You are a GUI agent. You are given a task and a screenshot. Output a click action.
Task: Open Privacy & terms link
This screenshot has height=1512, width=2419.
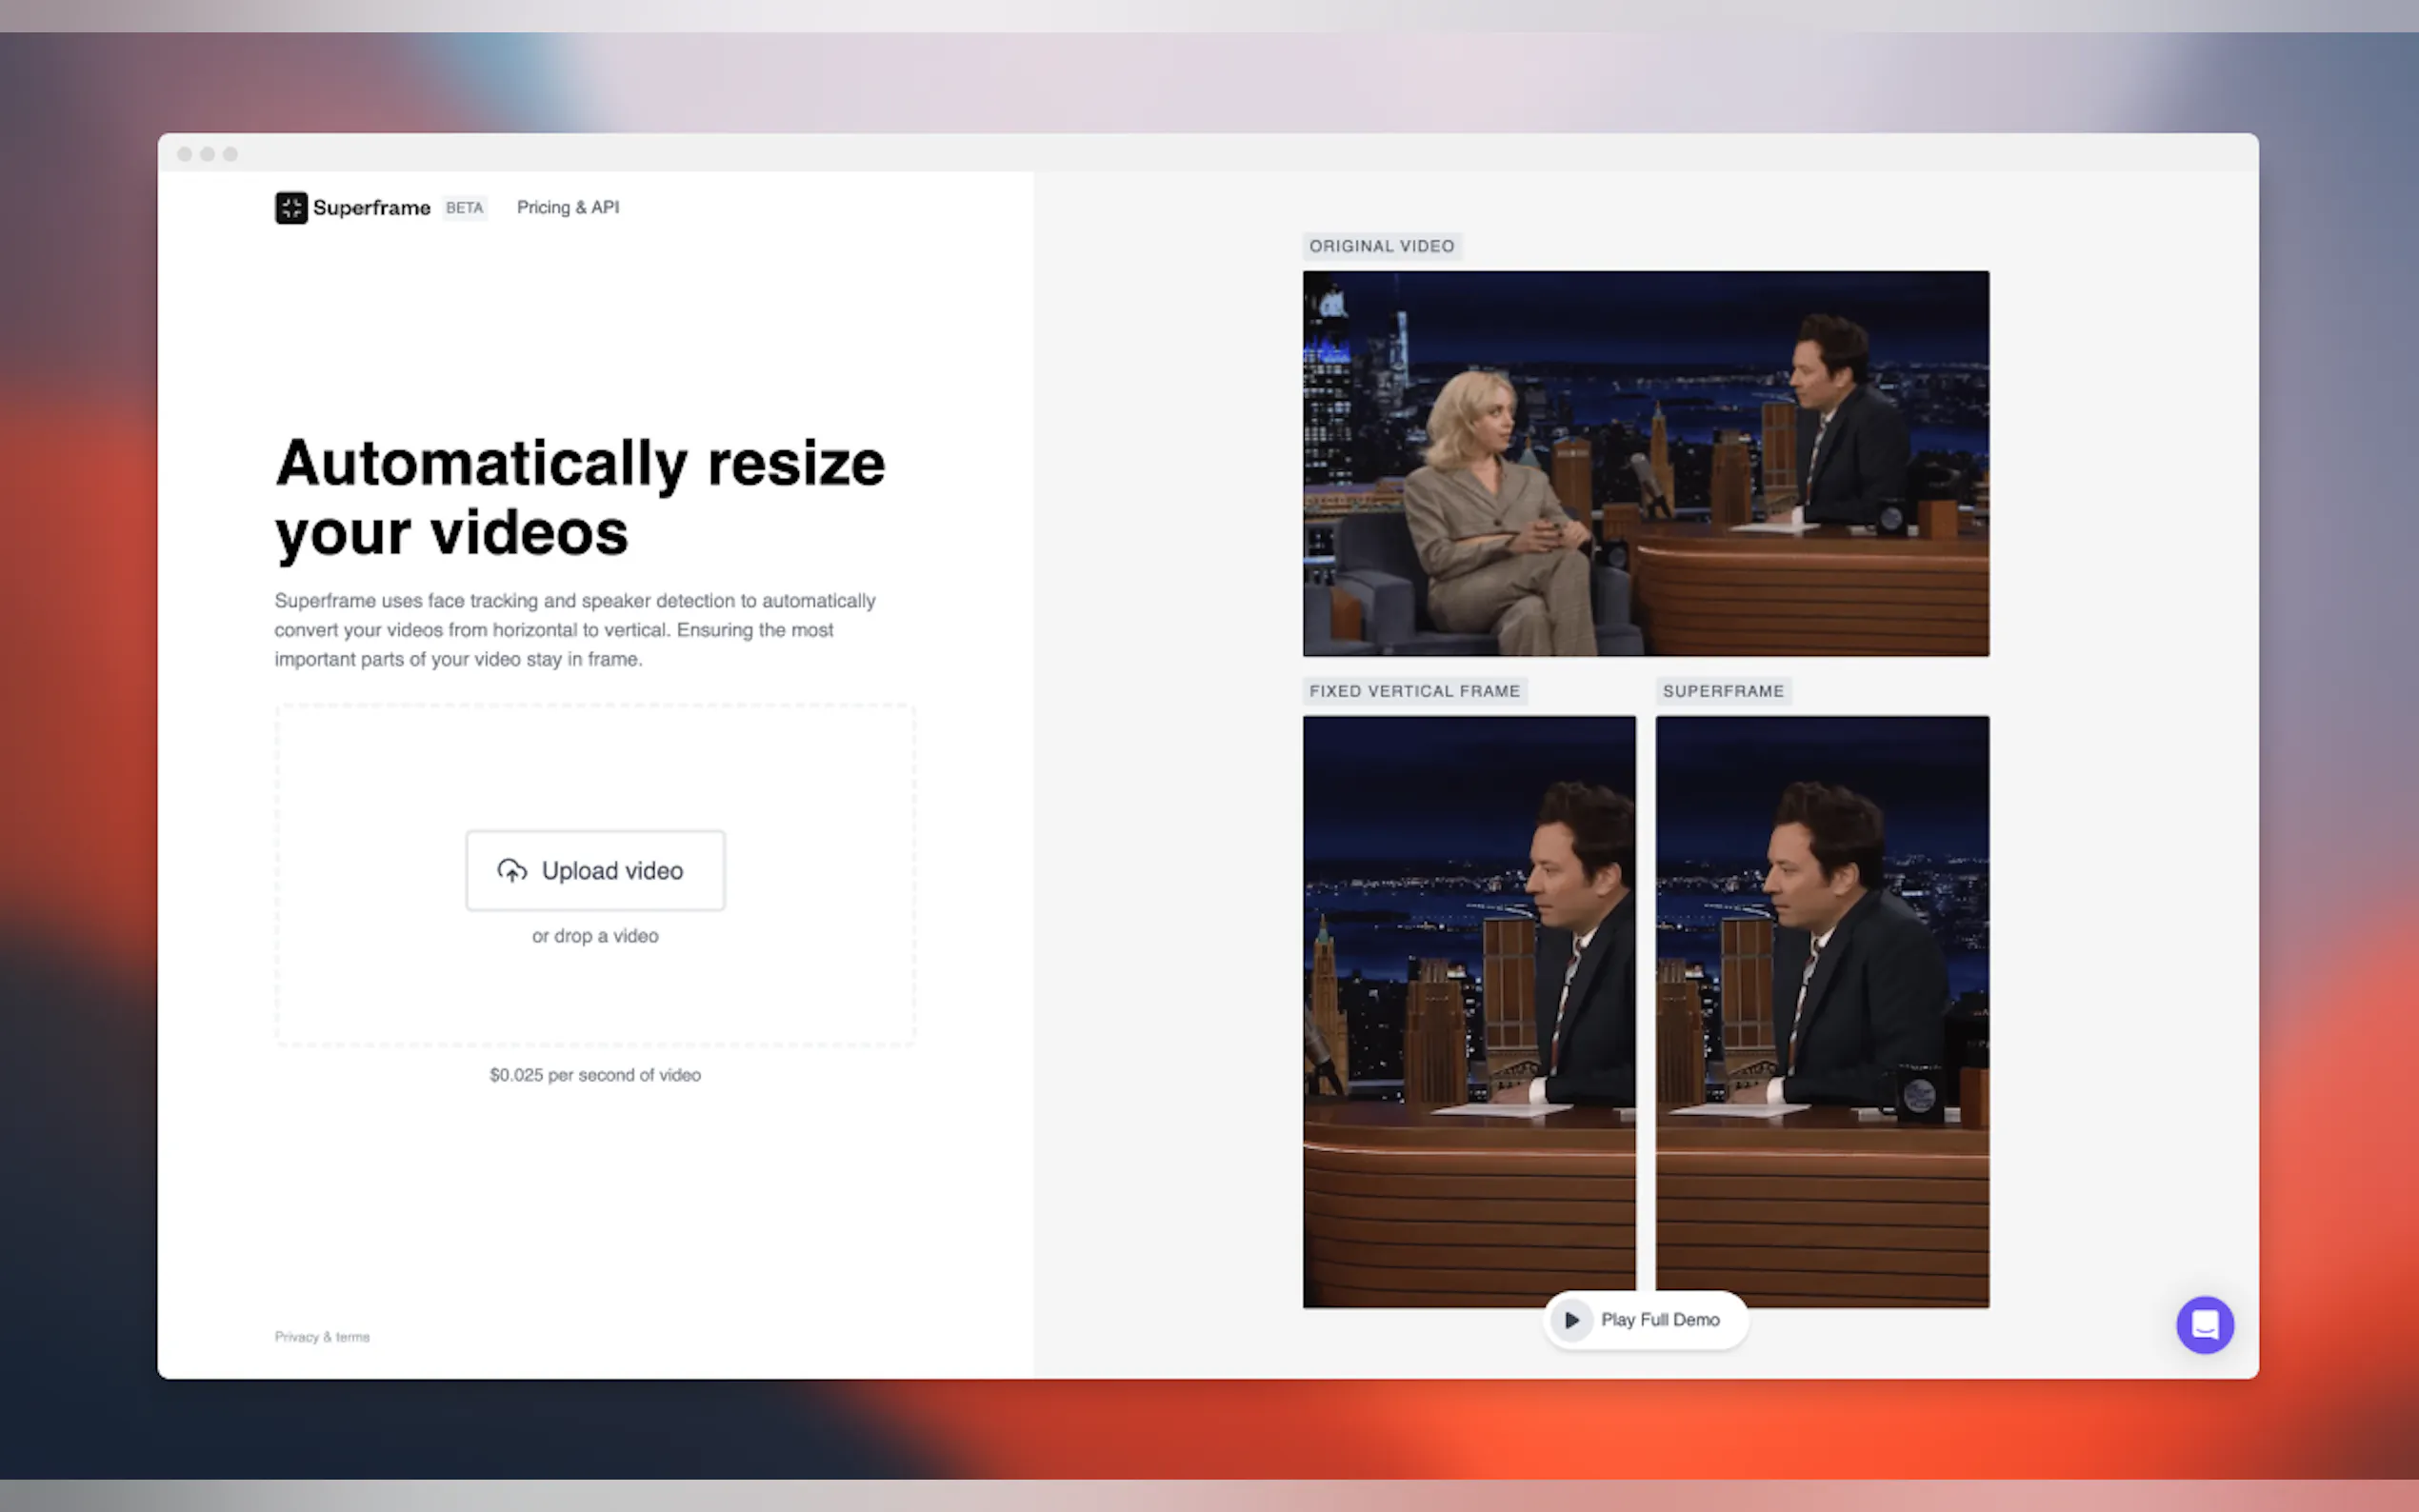pyautogui.click(x=322, y=1337)
